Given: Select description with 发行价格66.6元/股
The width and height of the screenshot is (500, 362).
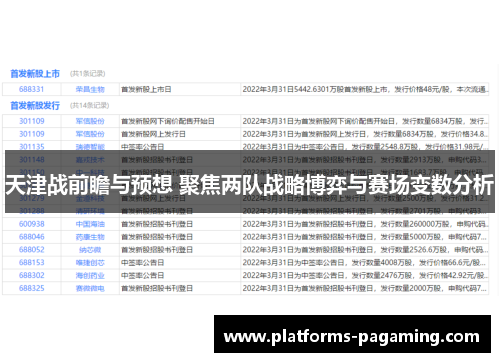Looking at the screenshot, I should tap(364, 263).
